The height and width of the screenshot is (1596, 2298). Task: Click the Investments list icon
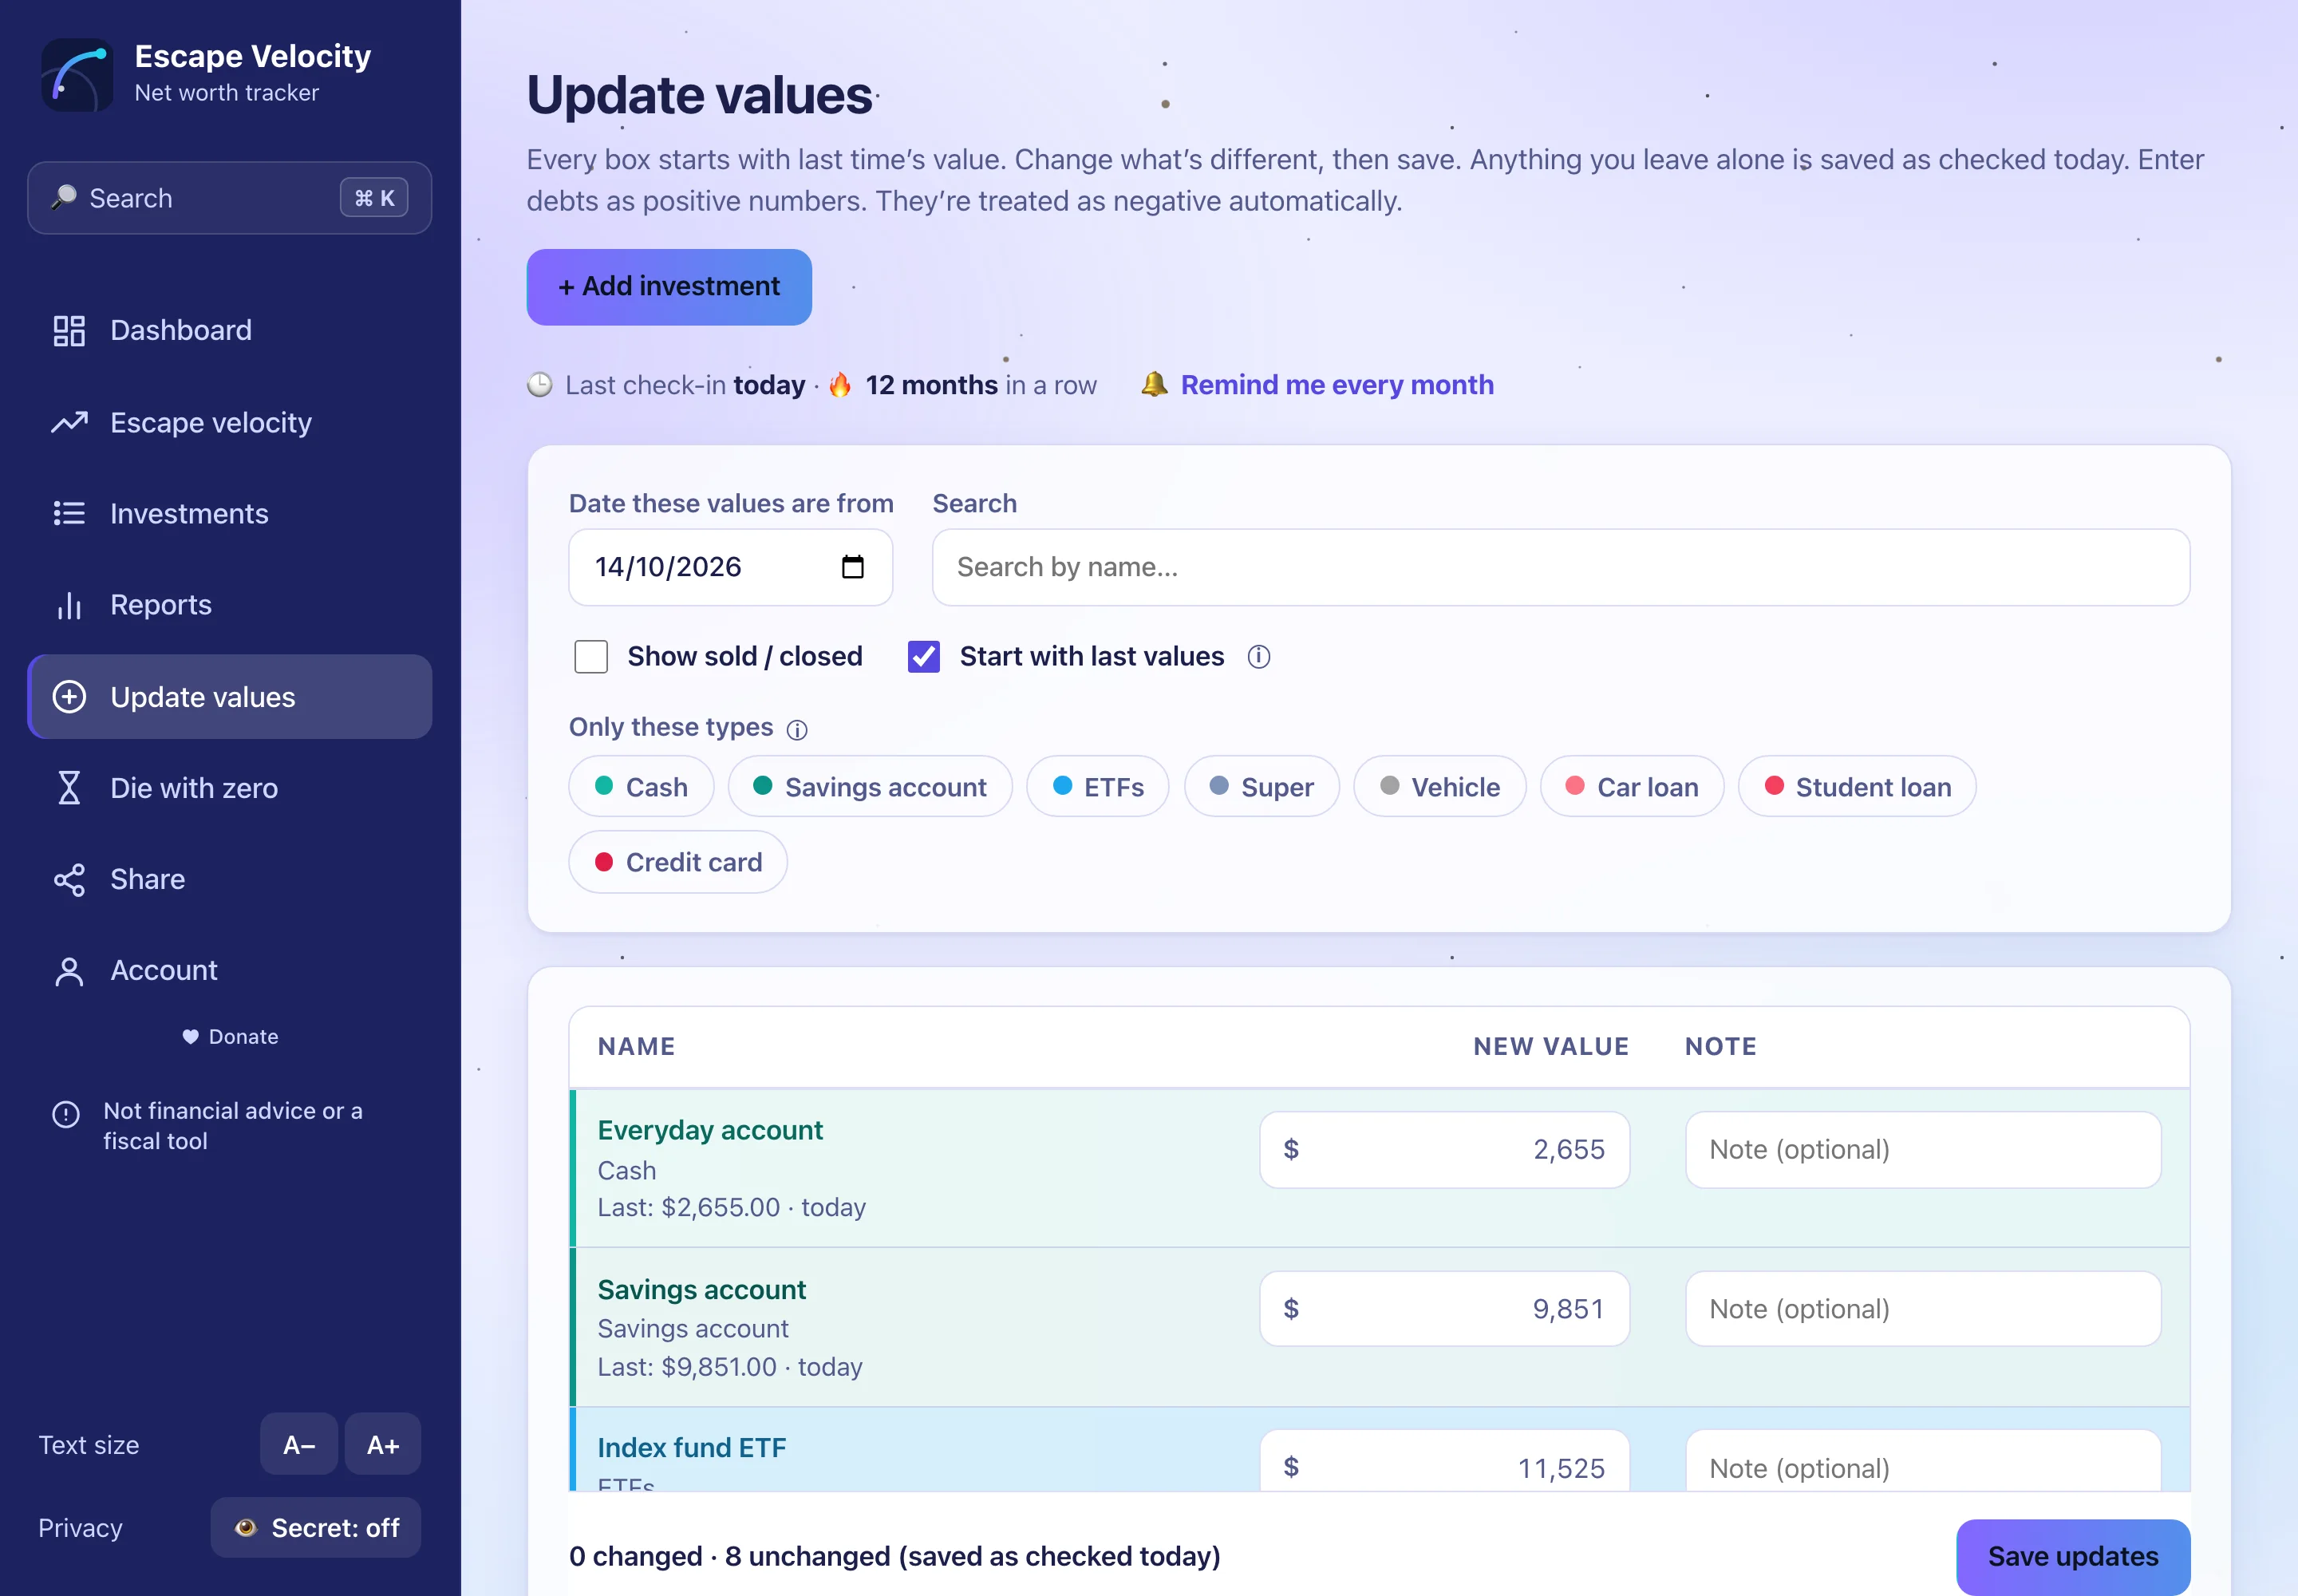pos(69,513)
